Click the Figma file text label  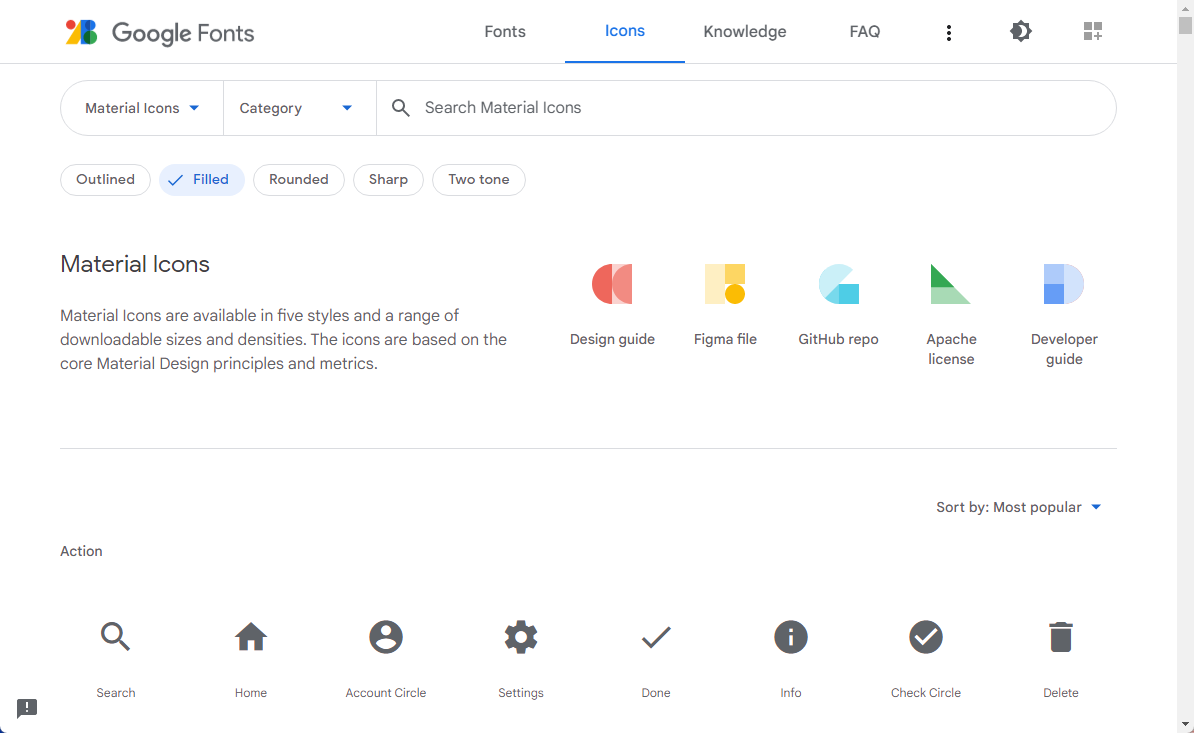(725, 339)
